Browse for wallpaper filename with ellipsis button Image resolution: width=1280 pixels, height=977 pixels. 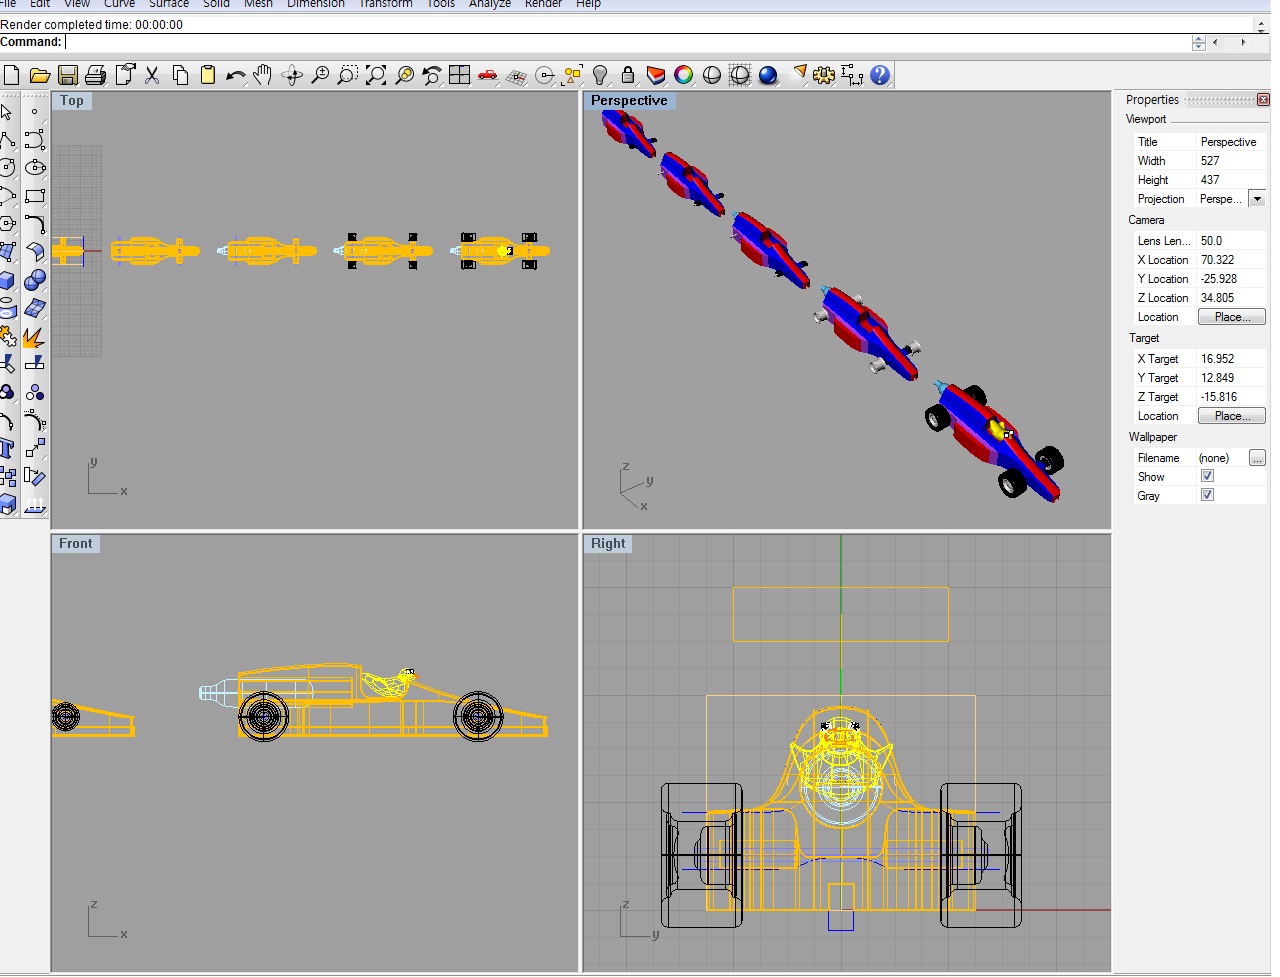(x=1257, y=458)
